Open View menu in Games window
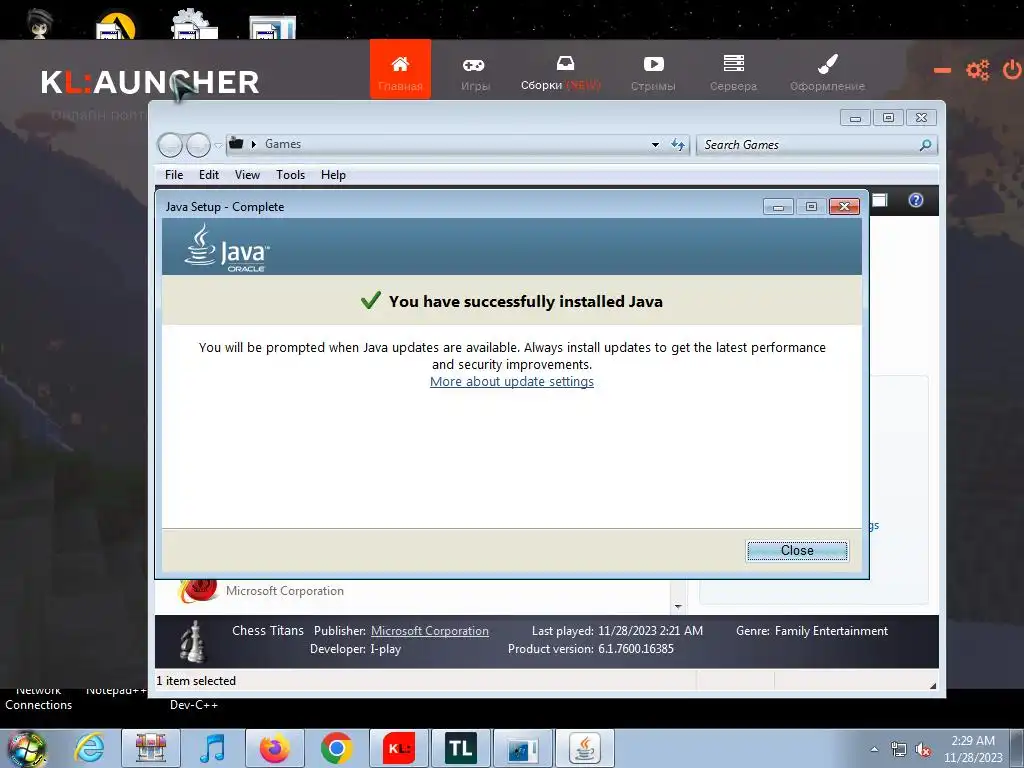This screenshot has height=768, width=1024. [248, 175]
